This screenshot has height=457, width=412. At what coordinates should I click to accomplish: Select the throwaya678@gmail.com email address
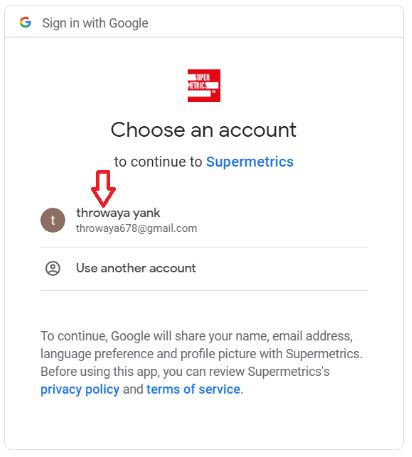coord(136,228)
